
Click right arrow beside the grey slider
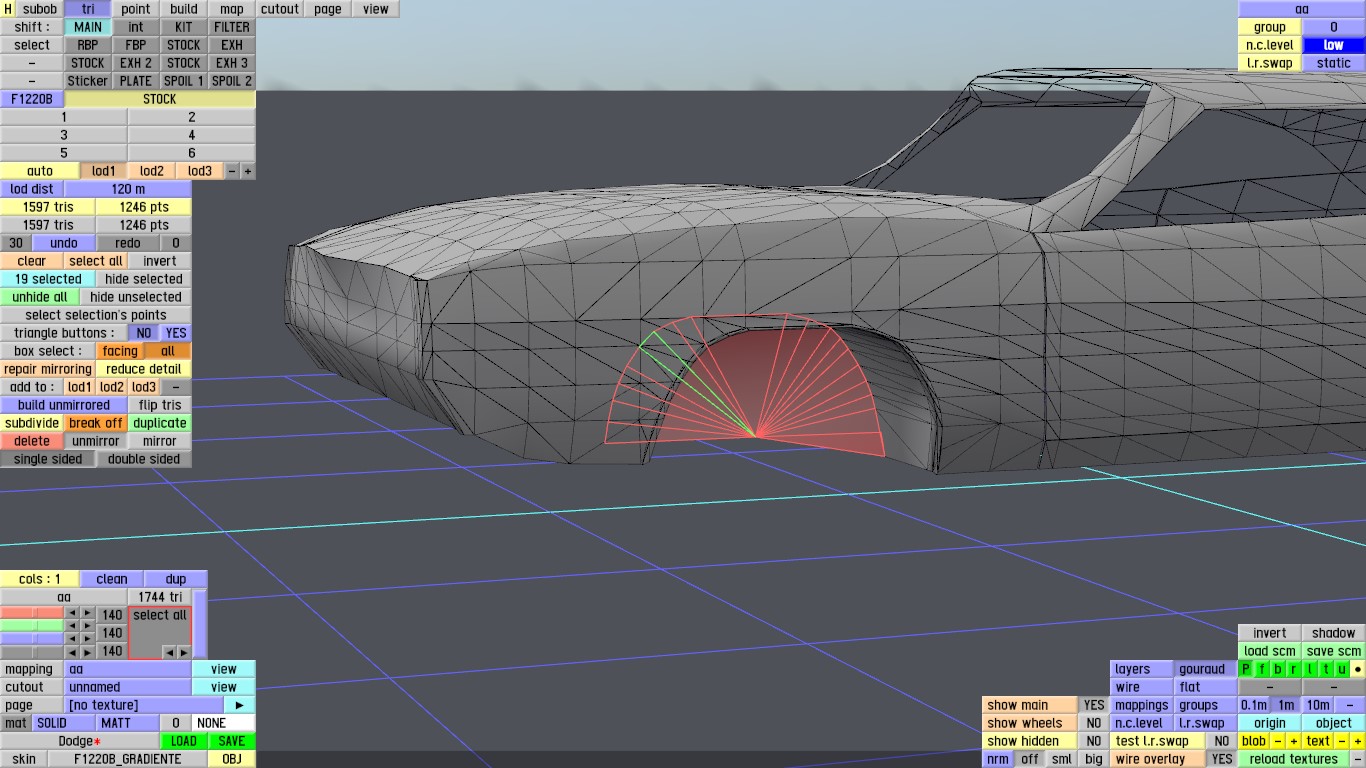coord(88,652)
